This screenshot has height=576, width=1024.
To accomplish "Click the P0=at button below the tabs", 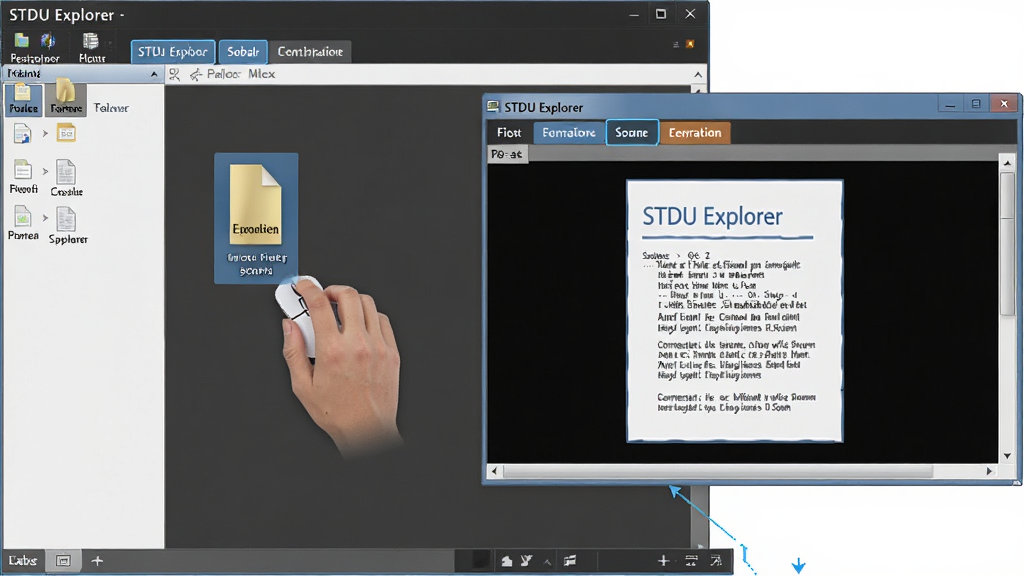I will point(507,154).
